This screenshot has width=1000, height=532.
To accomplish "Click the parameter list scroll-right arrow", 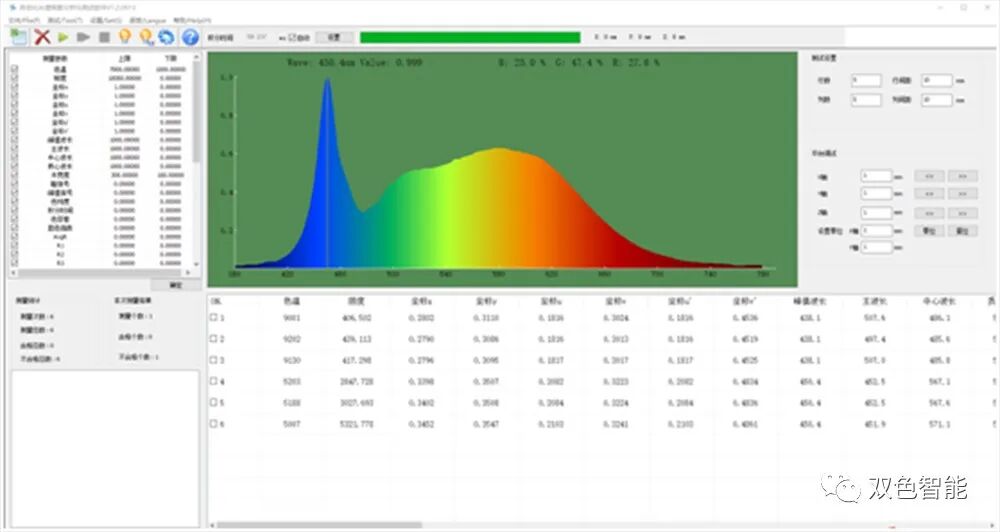I will 188,272.
